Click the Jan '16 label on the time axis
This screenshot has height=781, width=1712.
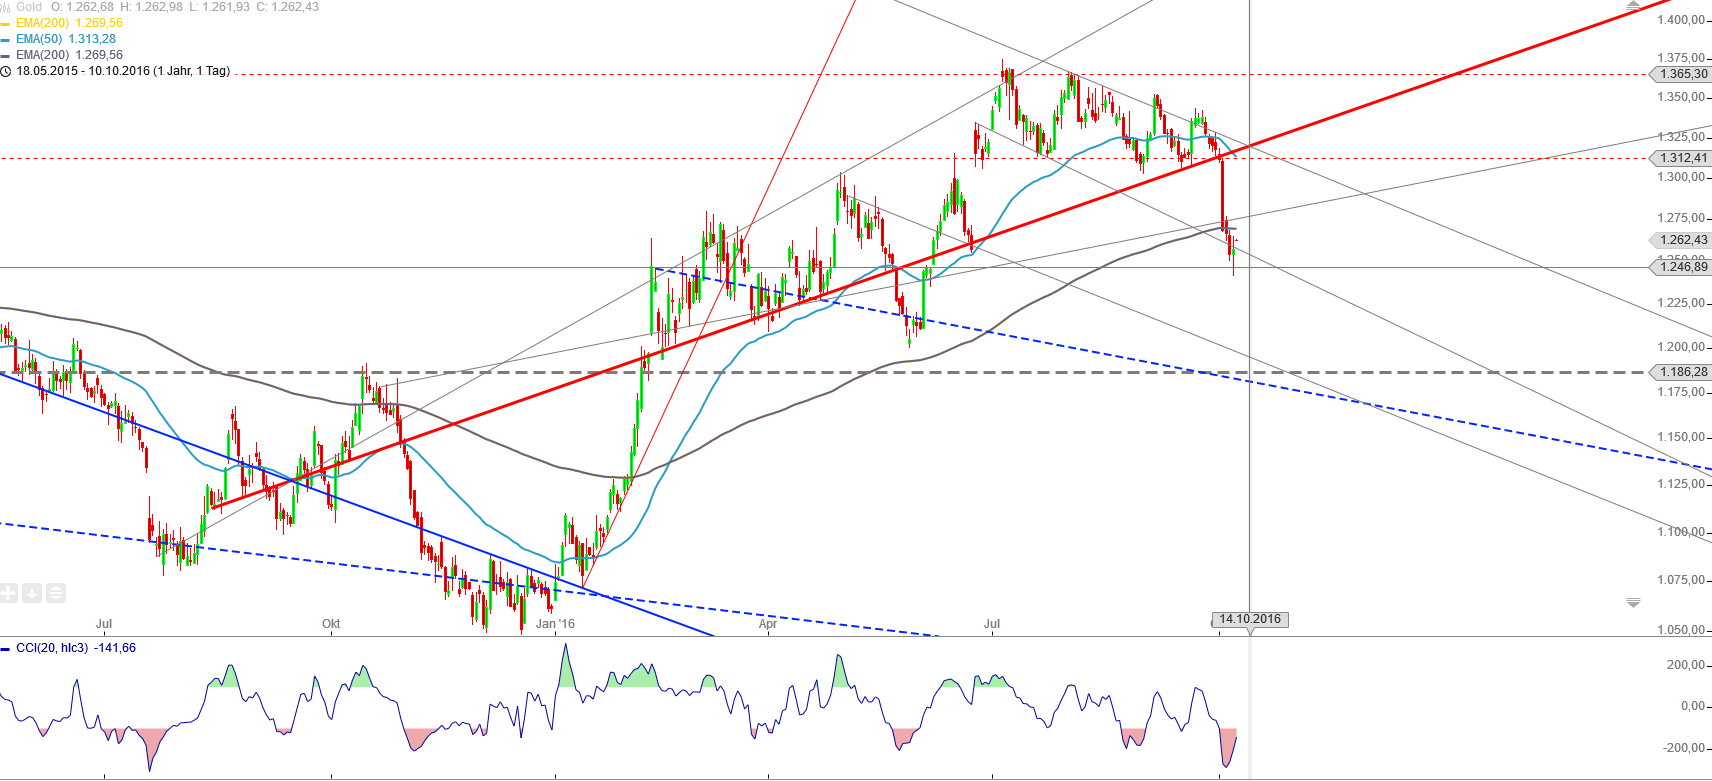pyautogui.click(x=556, y=624)
